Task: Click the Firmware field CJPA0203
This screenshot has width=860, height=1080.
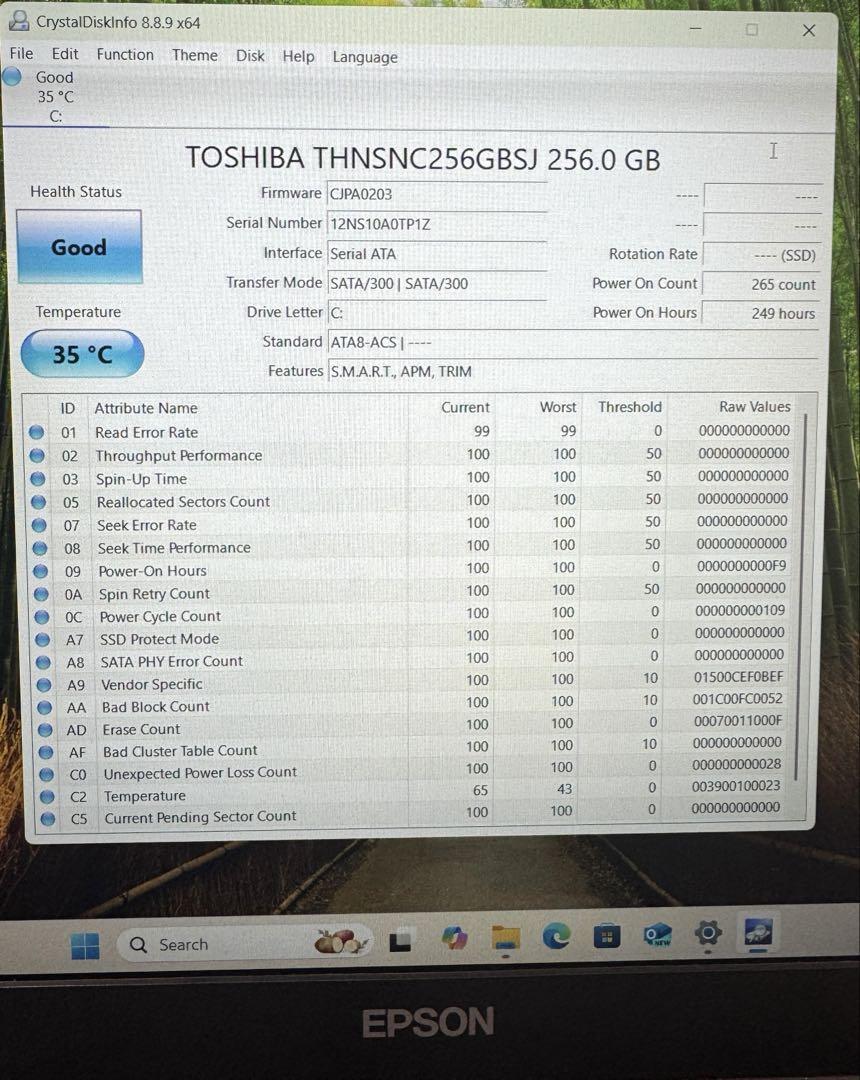Action: (437, 194)
